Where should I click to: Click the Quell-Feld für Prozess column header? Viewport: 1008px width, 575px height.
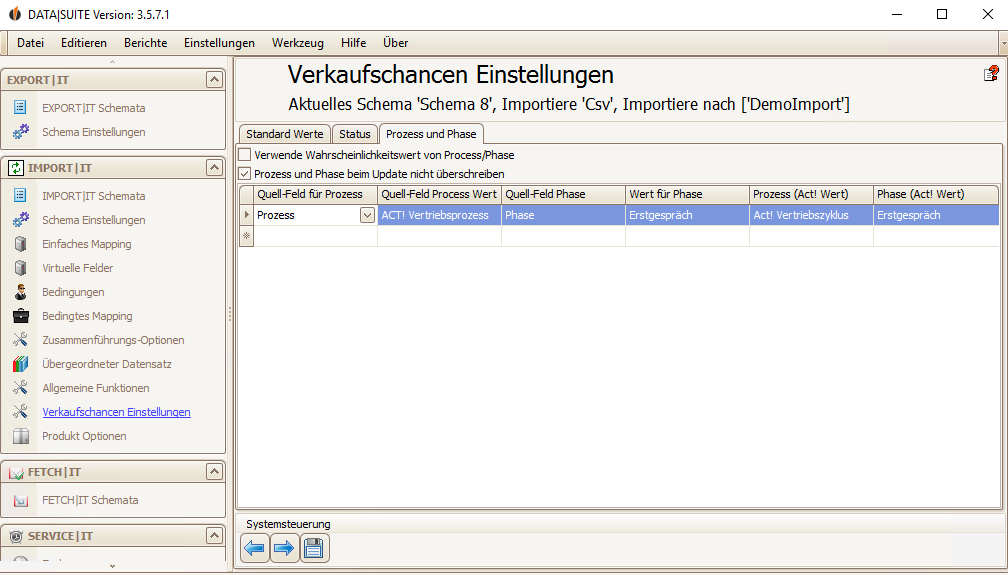pyautogui.click(x=315, y=194)
